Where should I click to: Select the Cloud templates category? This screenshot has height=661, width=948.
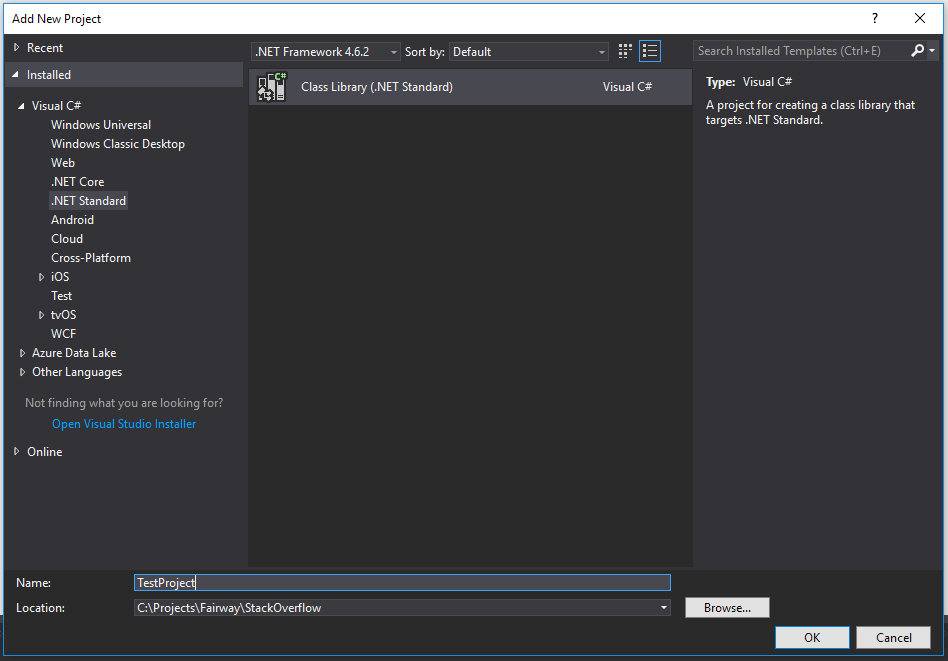click(67, 238)
